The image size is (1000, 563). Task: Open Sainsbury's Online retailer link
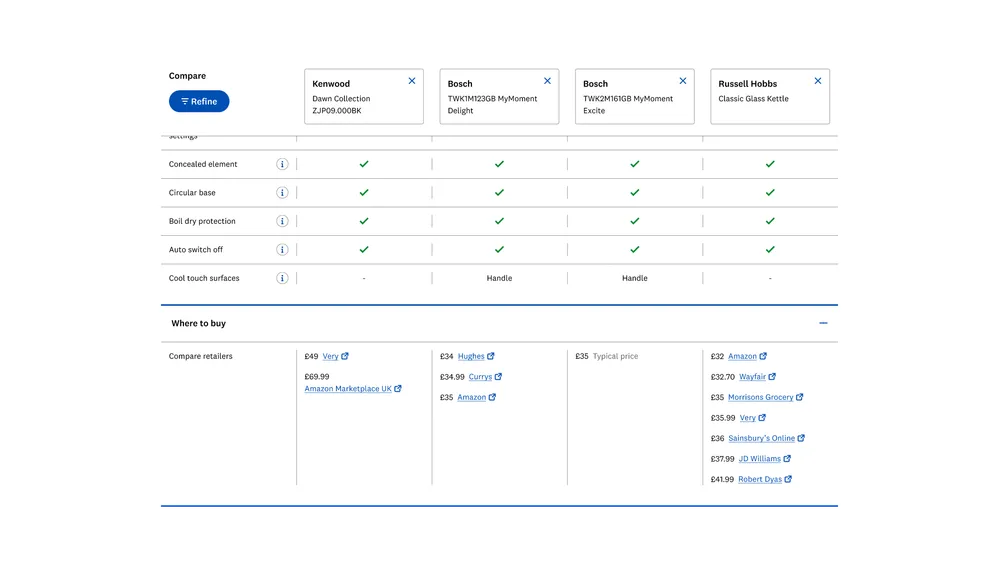[x=761, y=438]
